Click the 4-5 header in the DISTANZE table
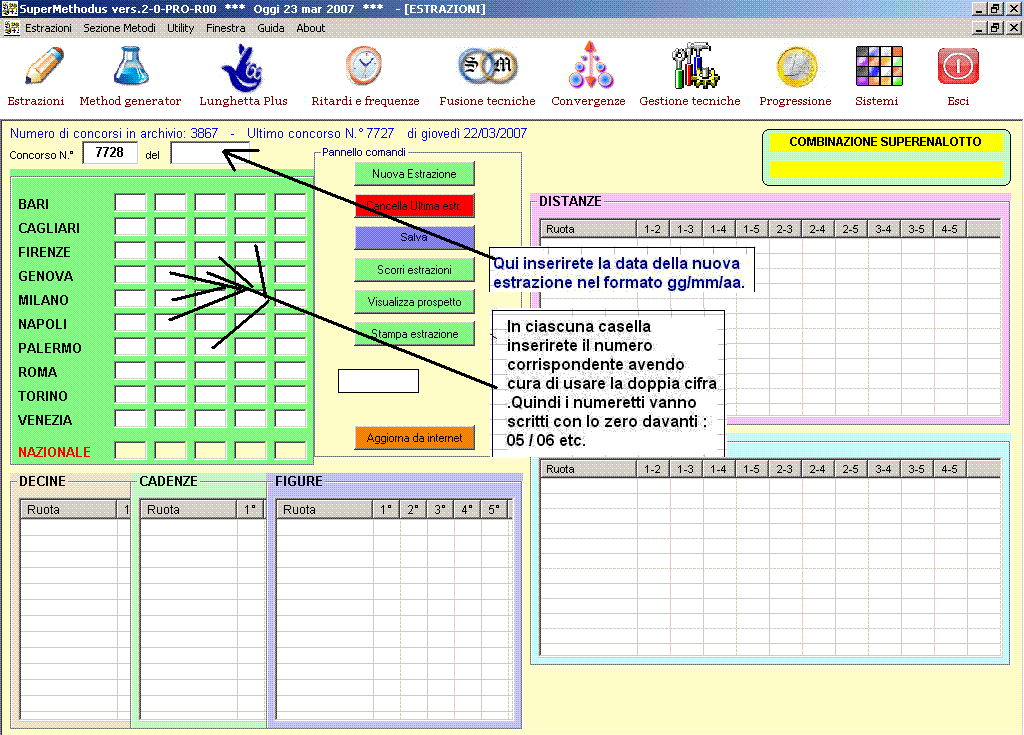Viewport: 1024px width, 735px height. (x=950, y=229)
